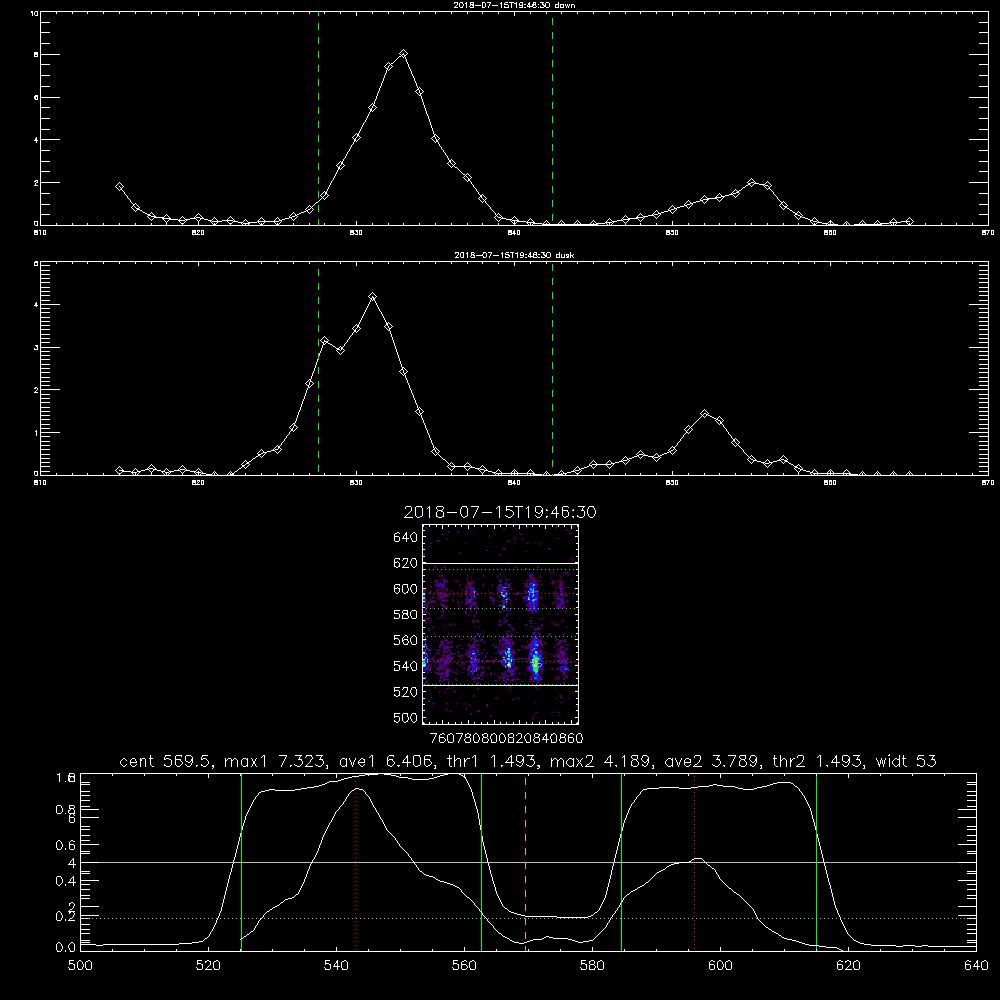The height and width of the screenshot is (1000, 1000).
Task: Select the 'max1 7.323' value
Action: (x=274, y=761)
